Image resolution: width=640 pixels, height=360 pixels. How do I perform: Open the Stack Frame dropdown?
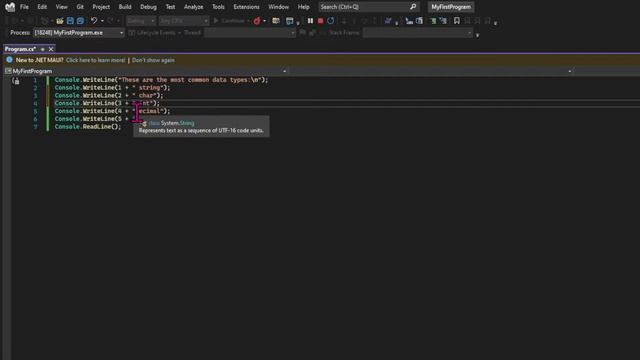[418, 33]
